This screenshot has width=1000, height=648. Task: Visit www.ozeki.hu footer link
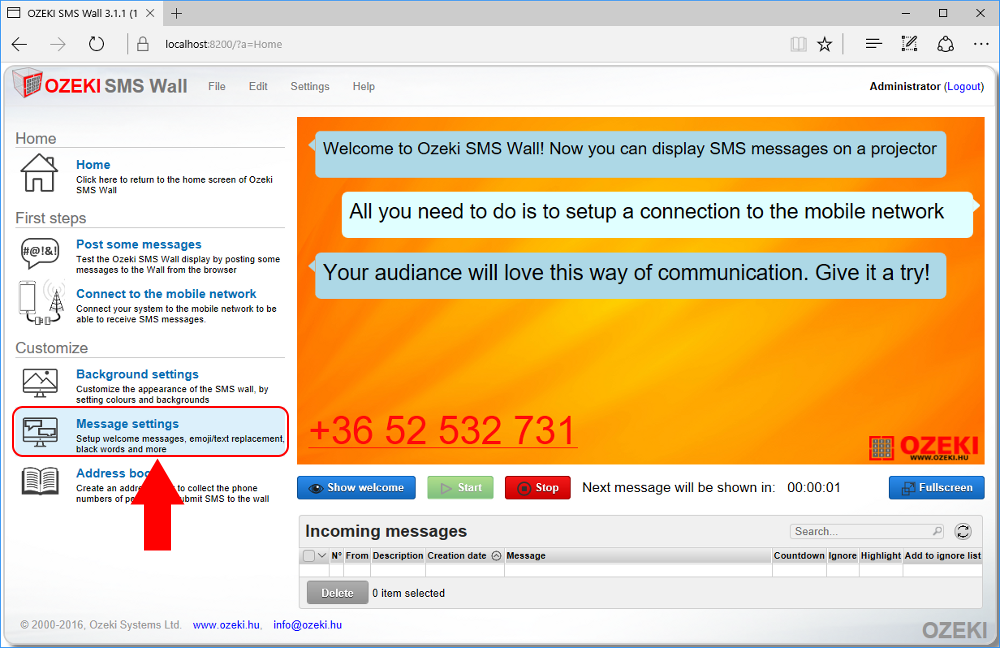[x=226, y=625]
